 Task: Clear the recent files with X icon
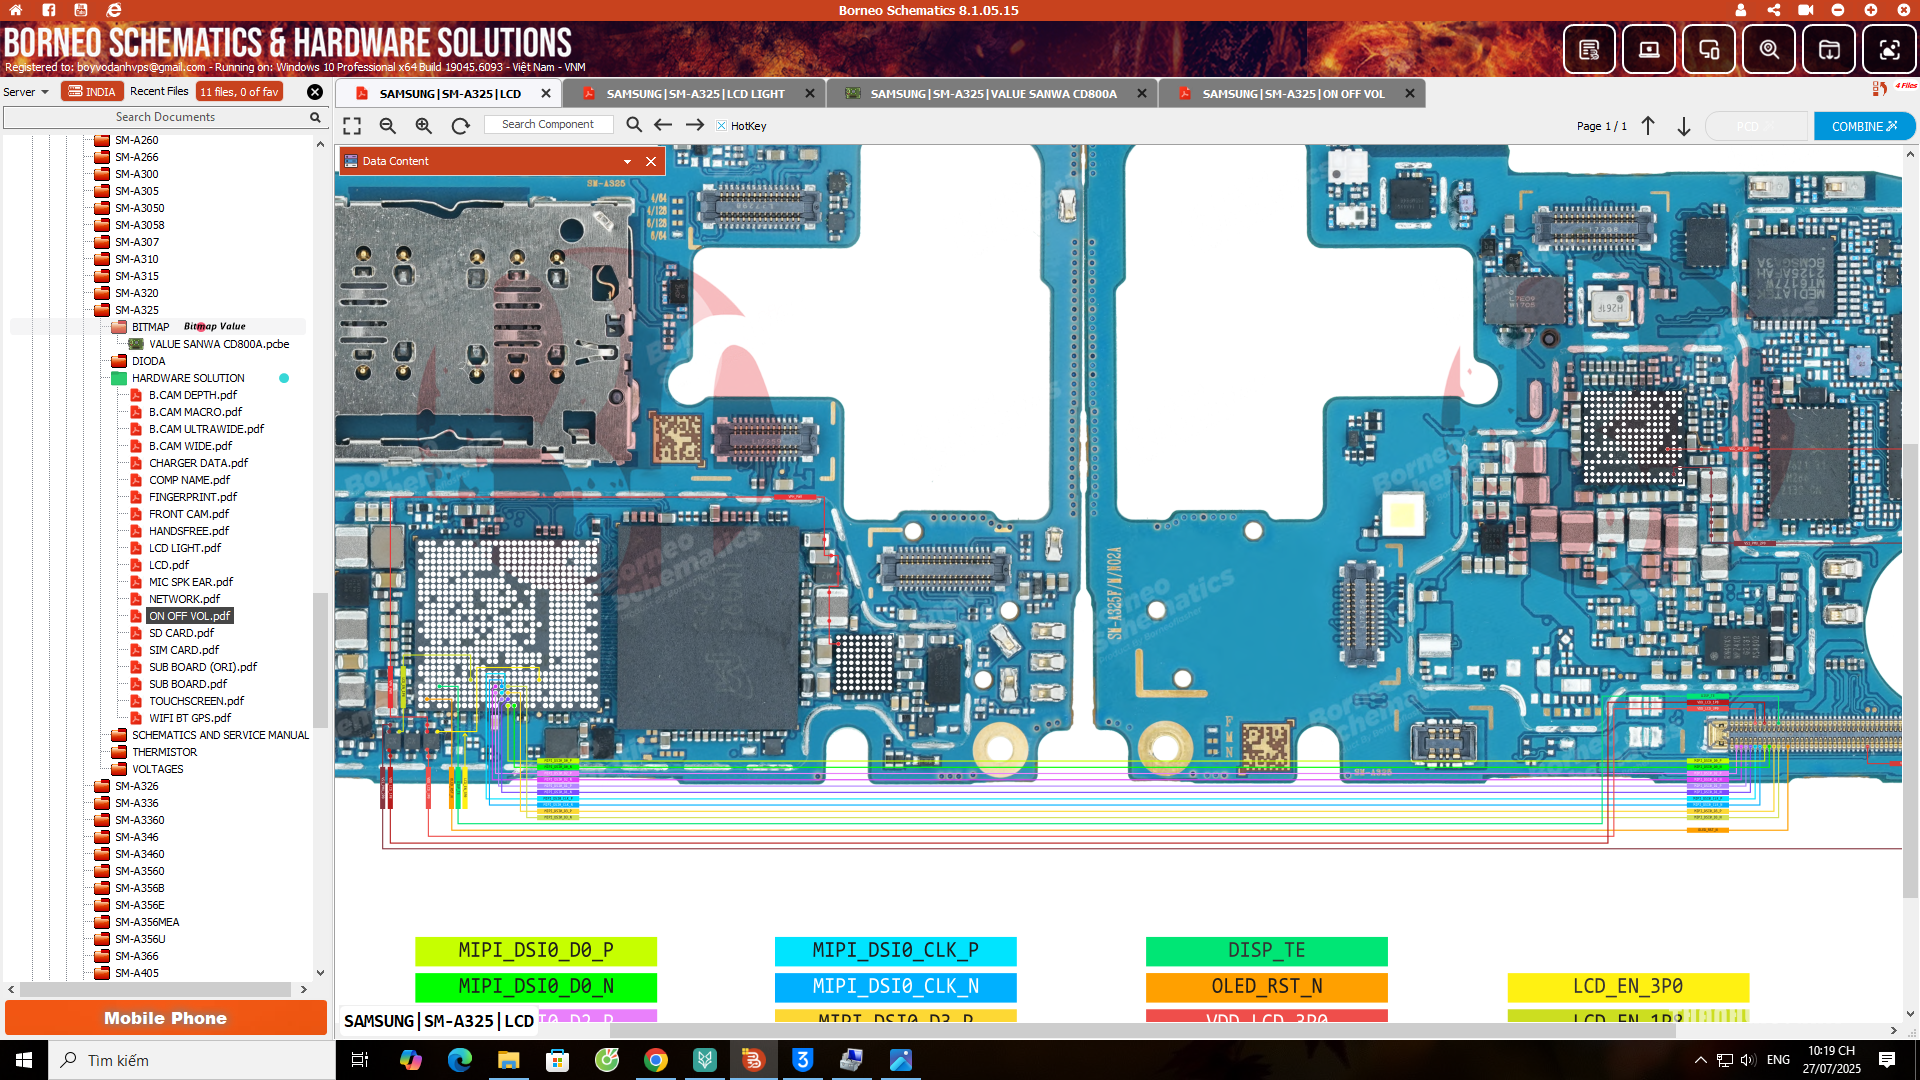tap(315, 92)
